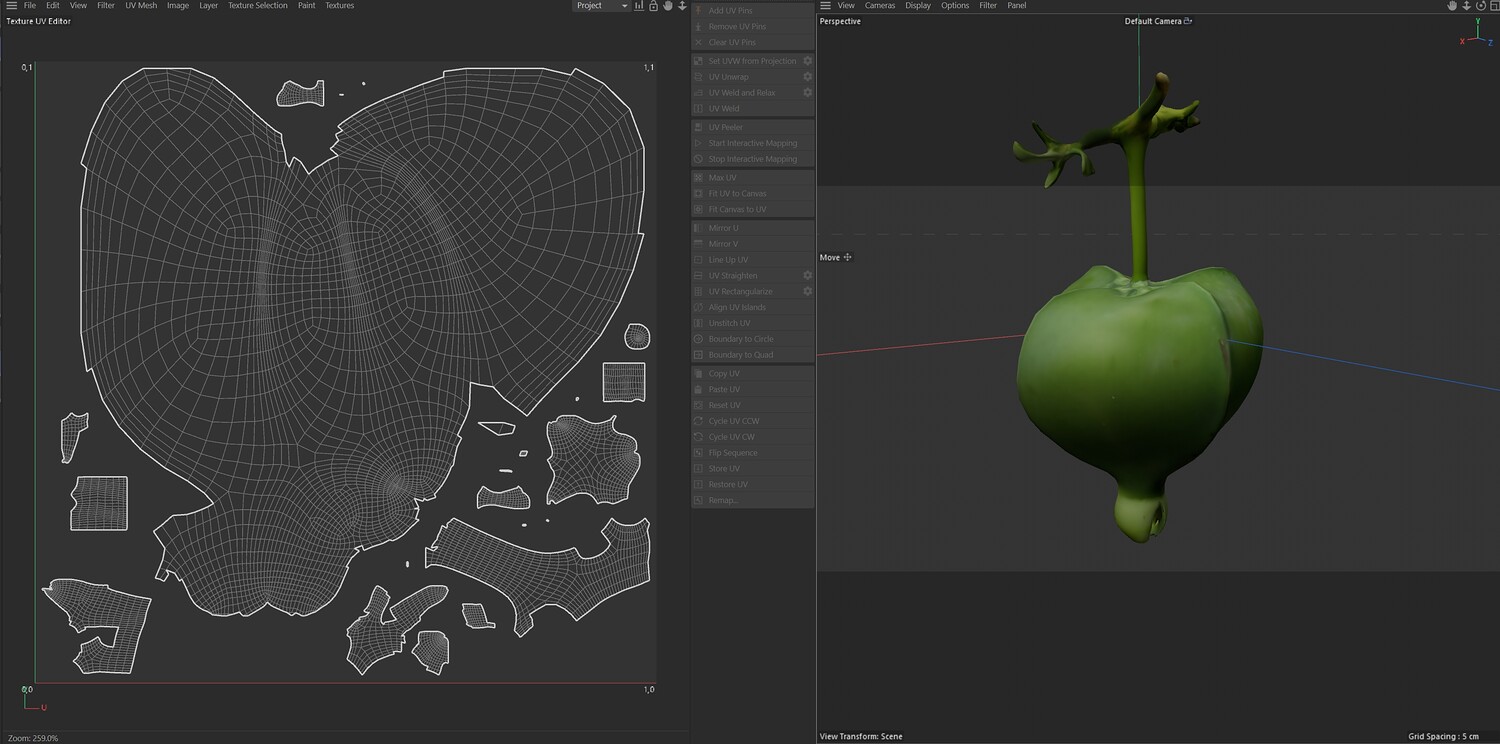Click the Start Interactive Mapping icon
Image resolution: width=1500 pixels, height=744 pixels.
coord(698,143)
